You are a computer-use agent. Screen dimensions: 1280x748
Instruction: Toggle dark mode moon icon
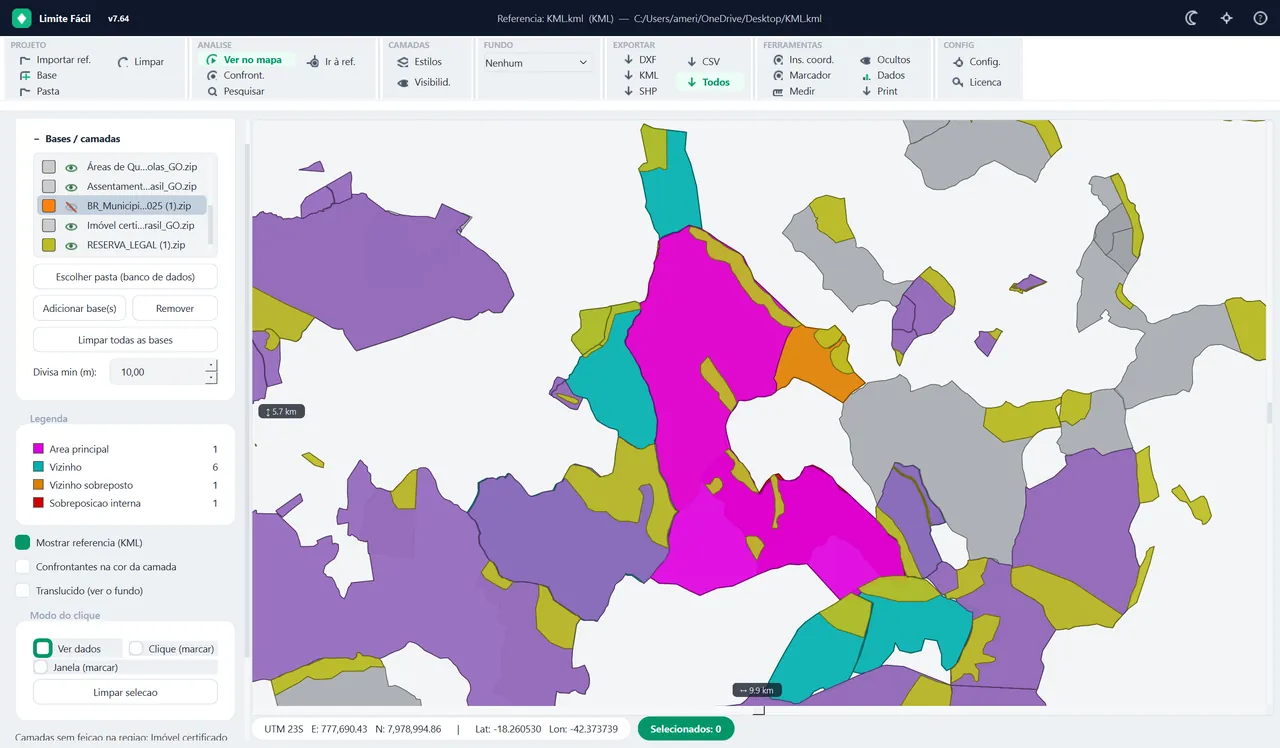click(x=1192, y=18)
